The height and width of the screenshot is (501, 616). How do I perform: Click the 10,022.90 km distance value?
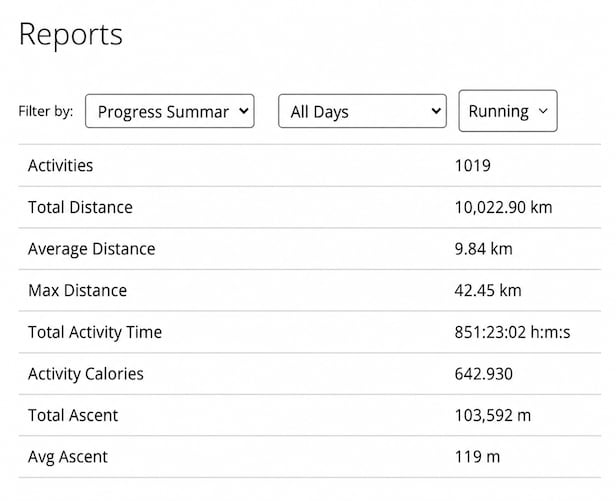503,207
